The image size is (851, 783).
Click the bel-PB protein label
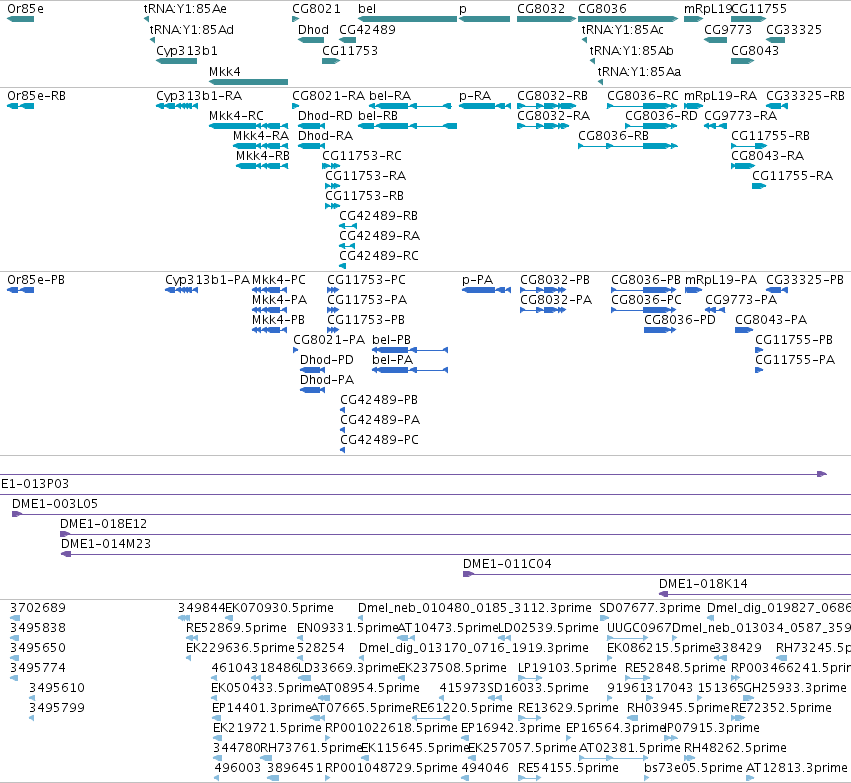[391, 340]
